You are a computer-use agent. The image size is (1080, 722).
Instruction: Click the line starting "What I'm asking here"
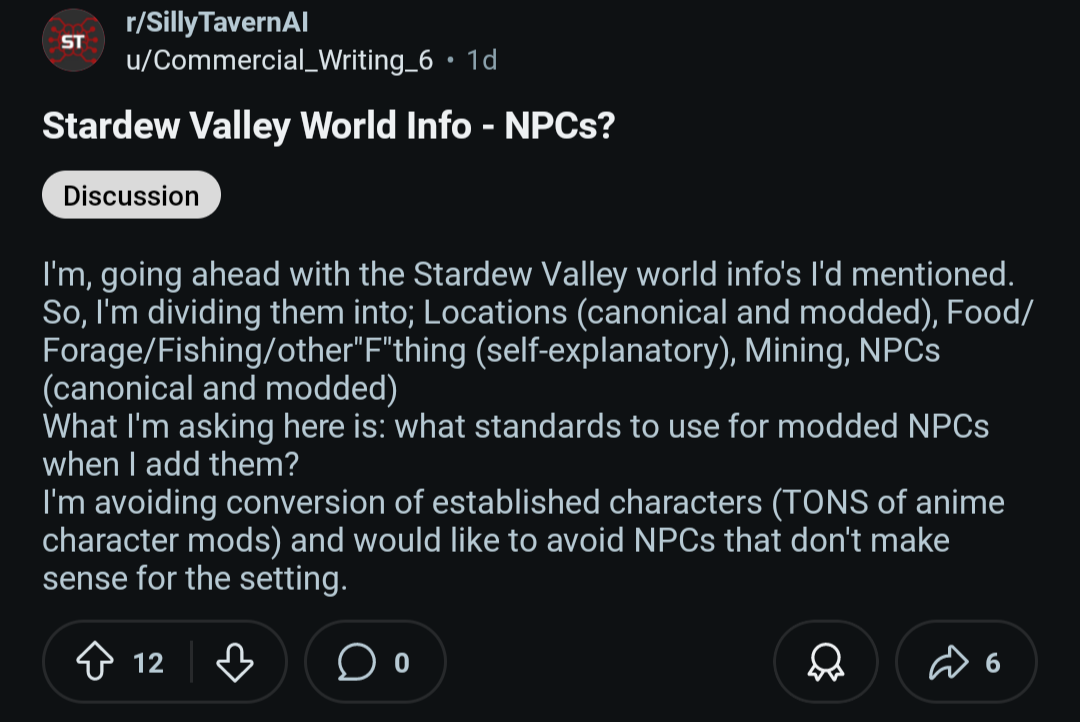516,426
